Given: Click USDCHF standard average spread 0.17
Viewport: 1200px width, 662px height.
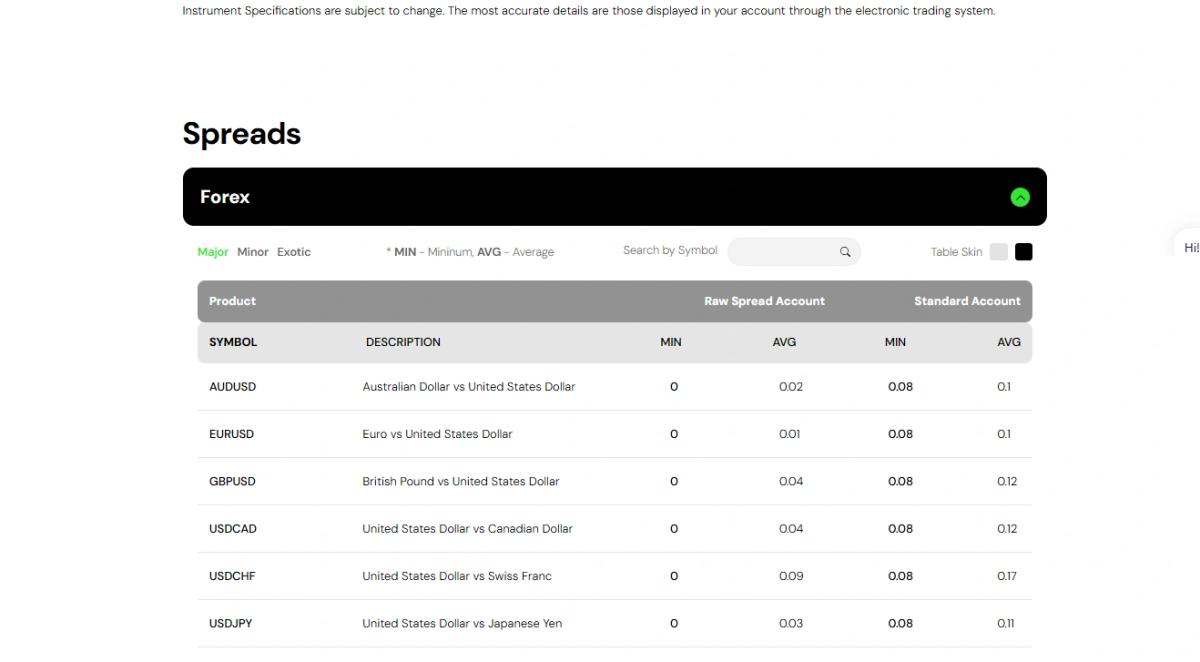Looking at the screenshot, I should tap(1007, 576).
